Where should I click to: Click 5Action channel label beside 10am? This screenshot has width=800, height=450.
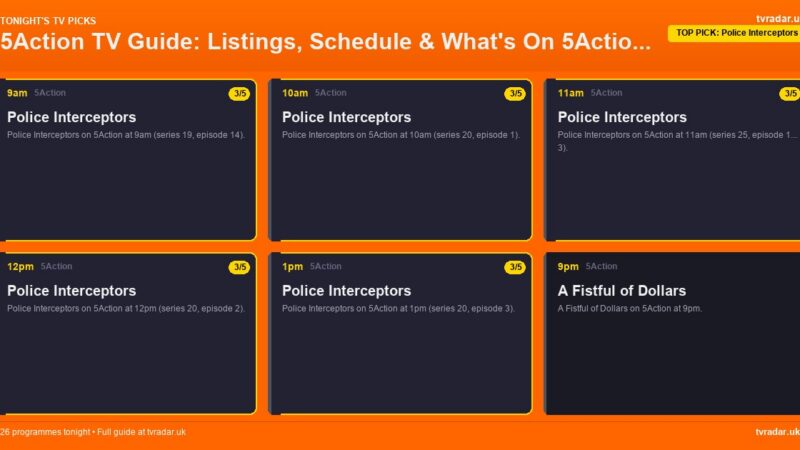pos(331,93)
